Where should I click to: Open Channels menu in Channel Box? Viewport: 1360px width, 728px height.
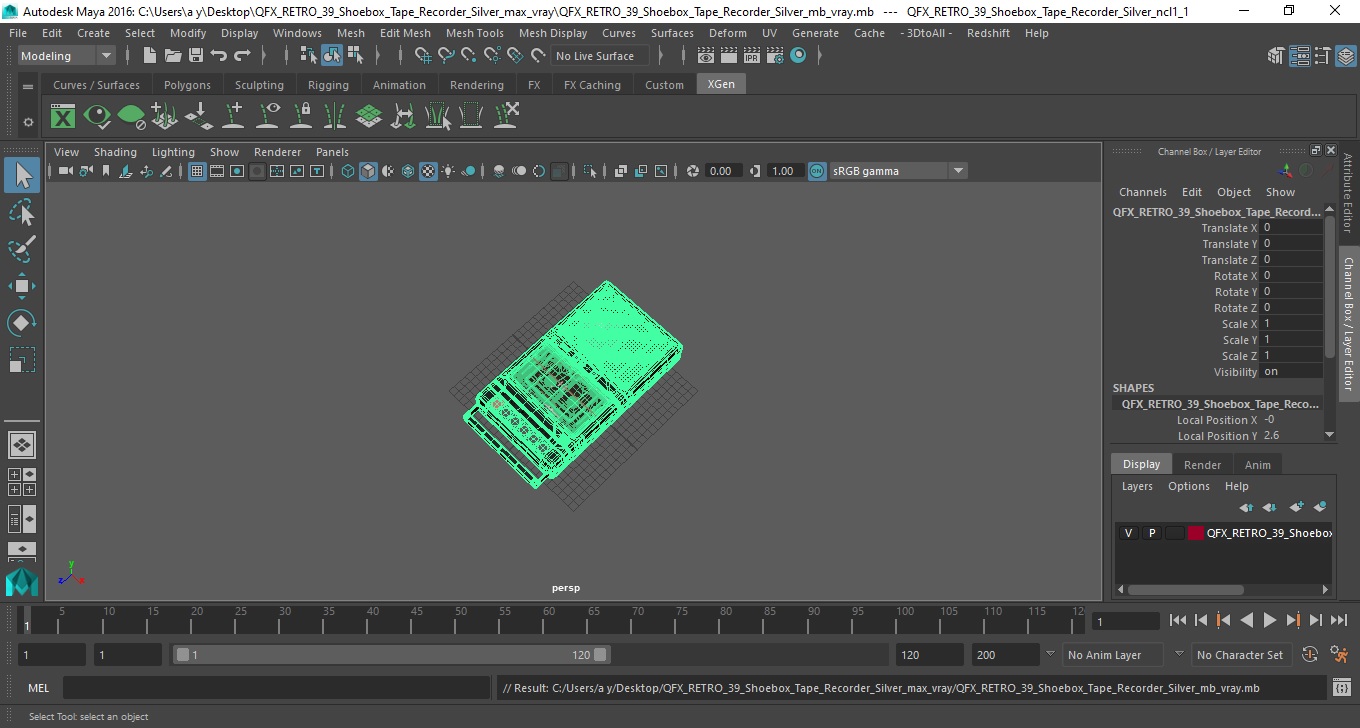click(x=1142, y=192)
